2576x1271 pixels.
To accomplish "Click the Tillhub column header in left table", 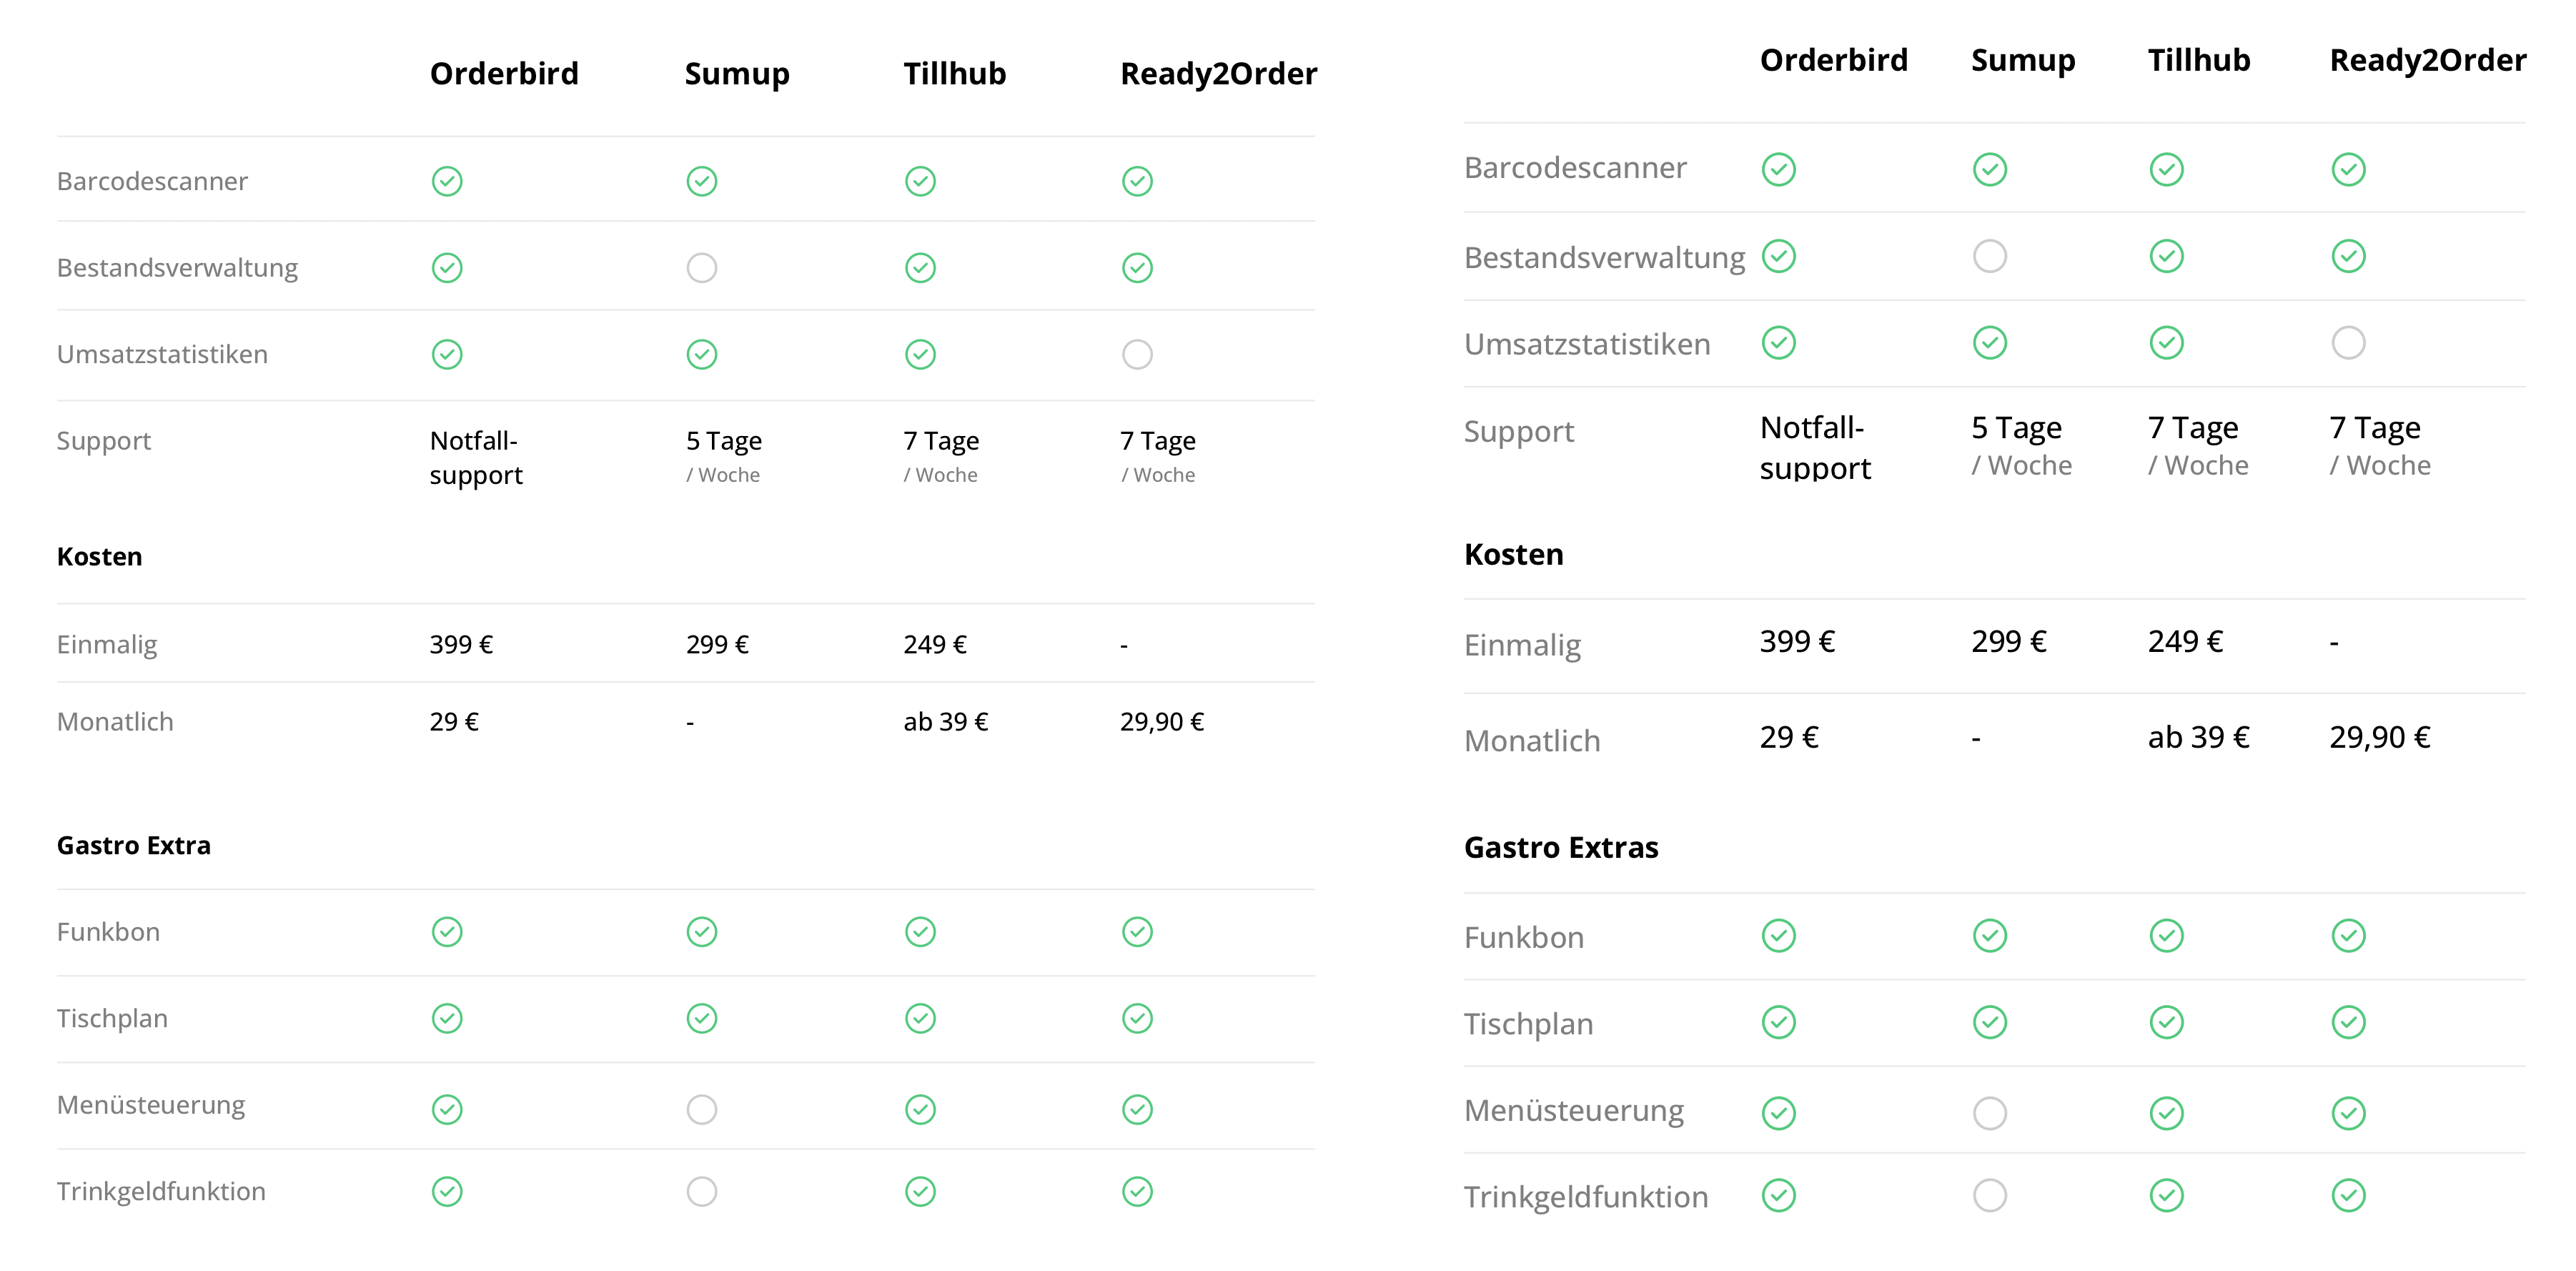I will (955, 73).
